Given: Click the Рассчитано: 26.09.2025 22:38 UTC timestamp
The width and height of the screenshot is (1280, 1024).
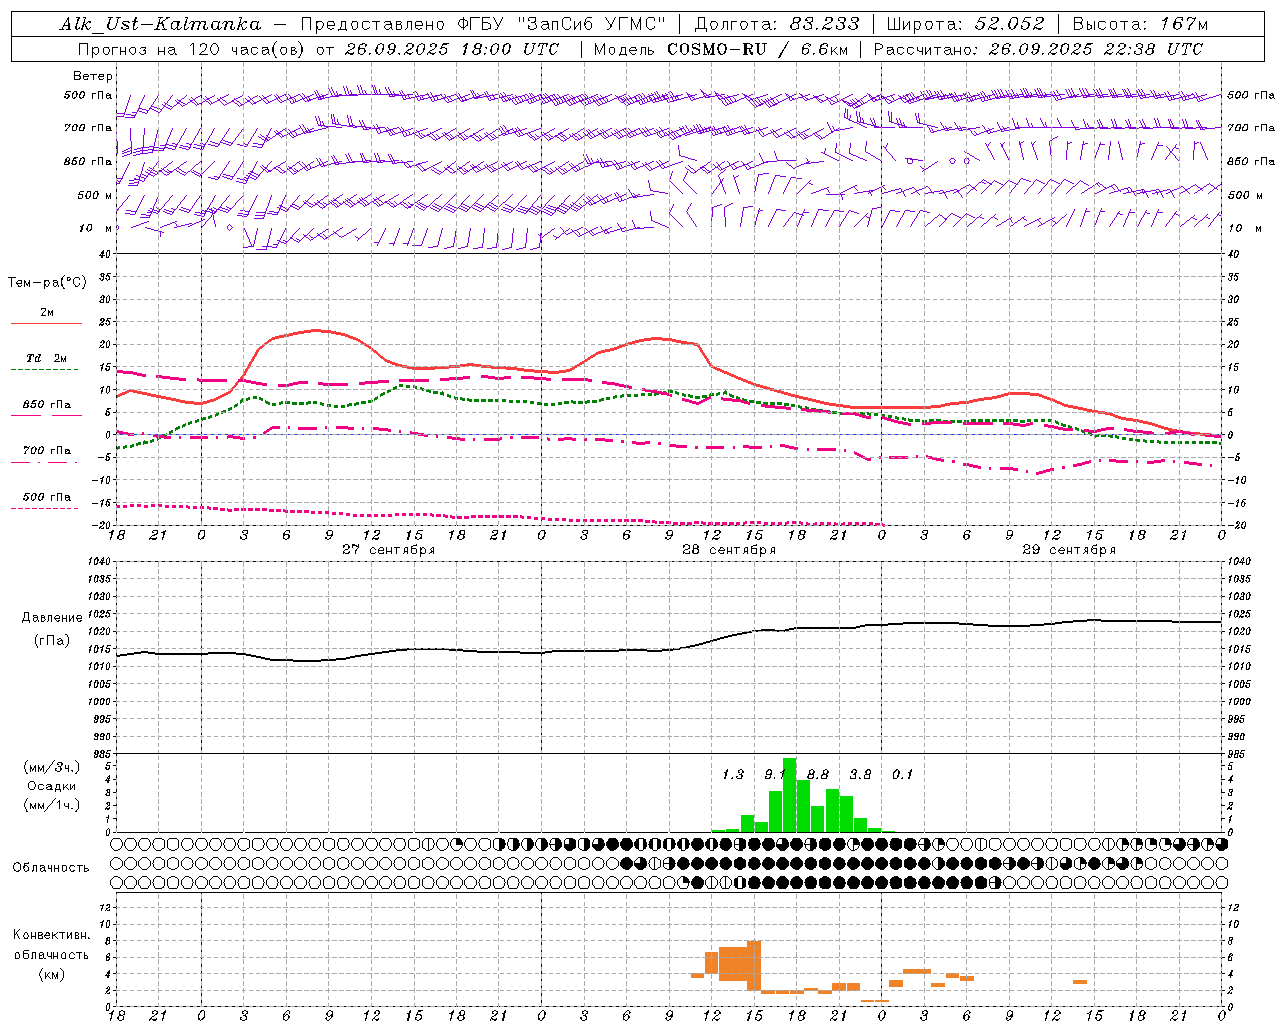Looking at the screenshot, I should (1038, 49).
